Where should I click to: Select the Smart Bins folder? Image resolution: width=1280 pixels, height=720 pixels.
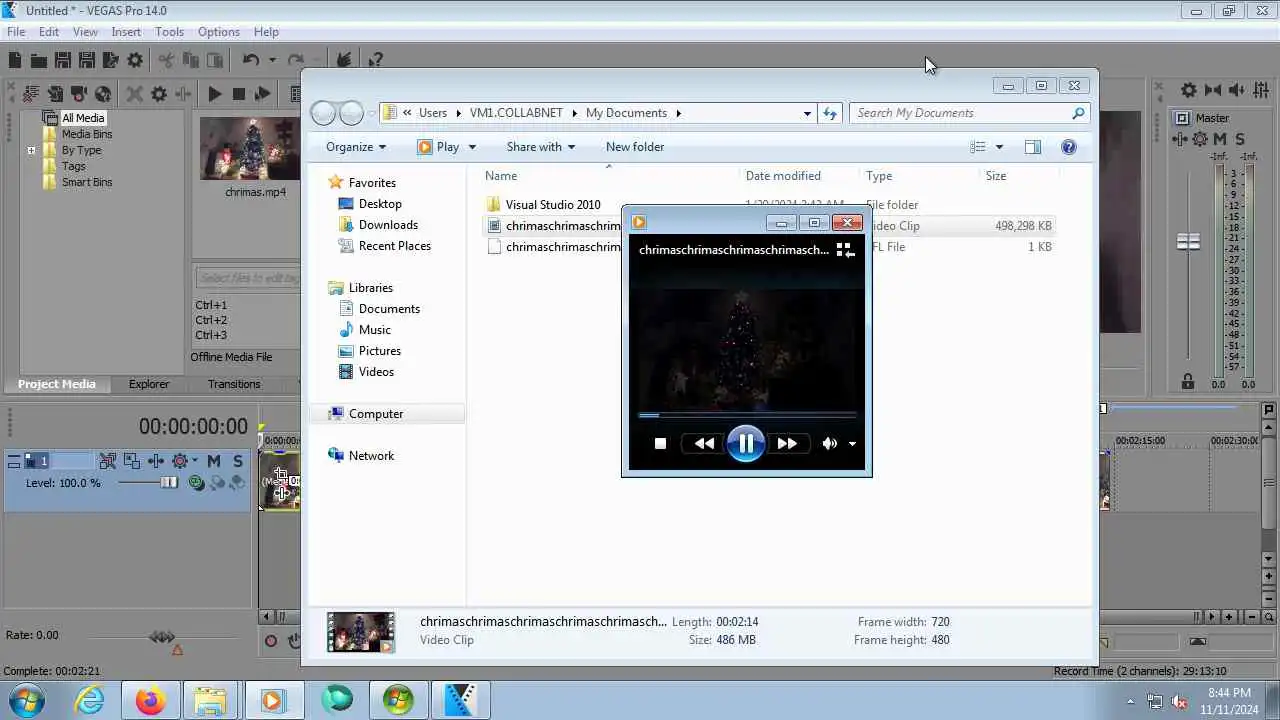87,182
